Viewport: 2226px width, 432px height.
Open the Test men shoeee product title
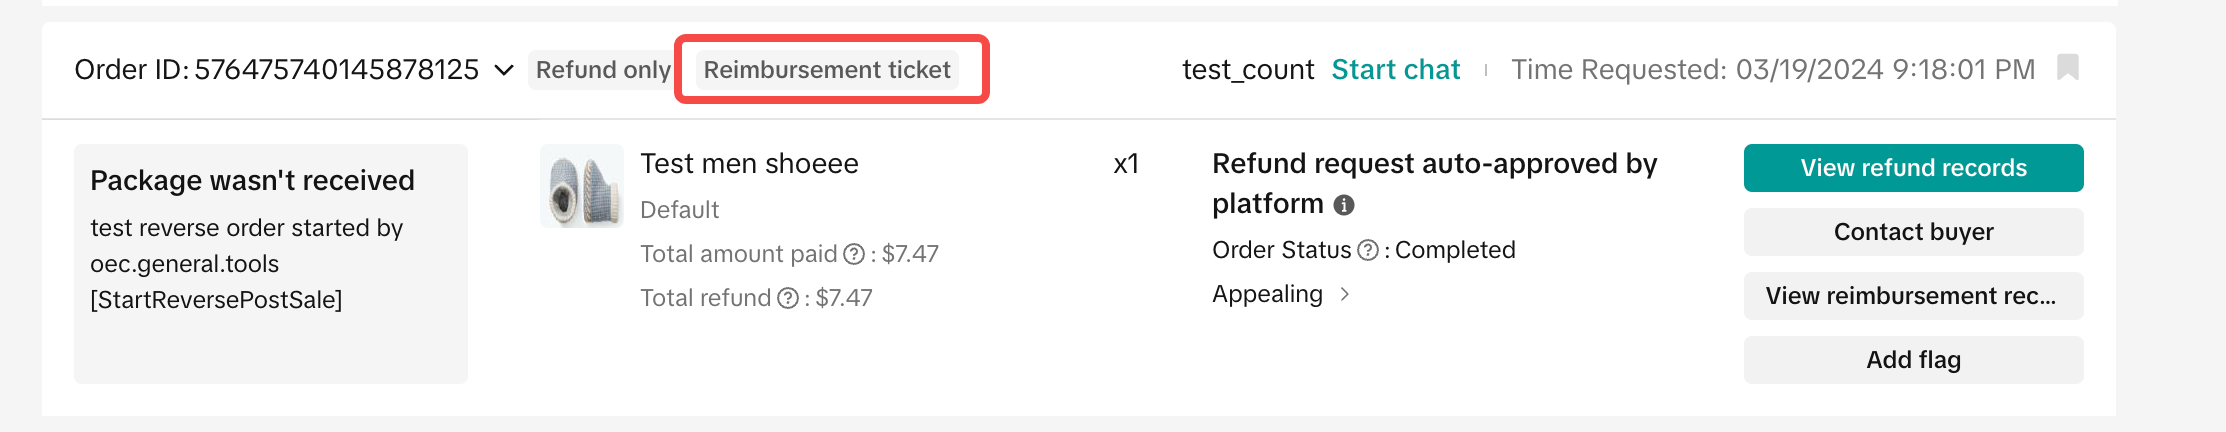point(749,164)
